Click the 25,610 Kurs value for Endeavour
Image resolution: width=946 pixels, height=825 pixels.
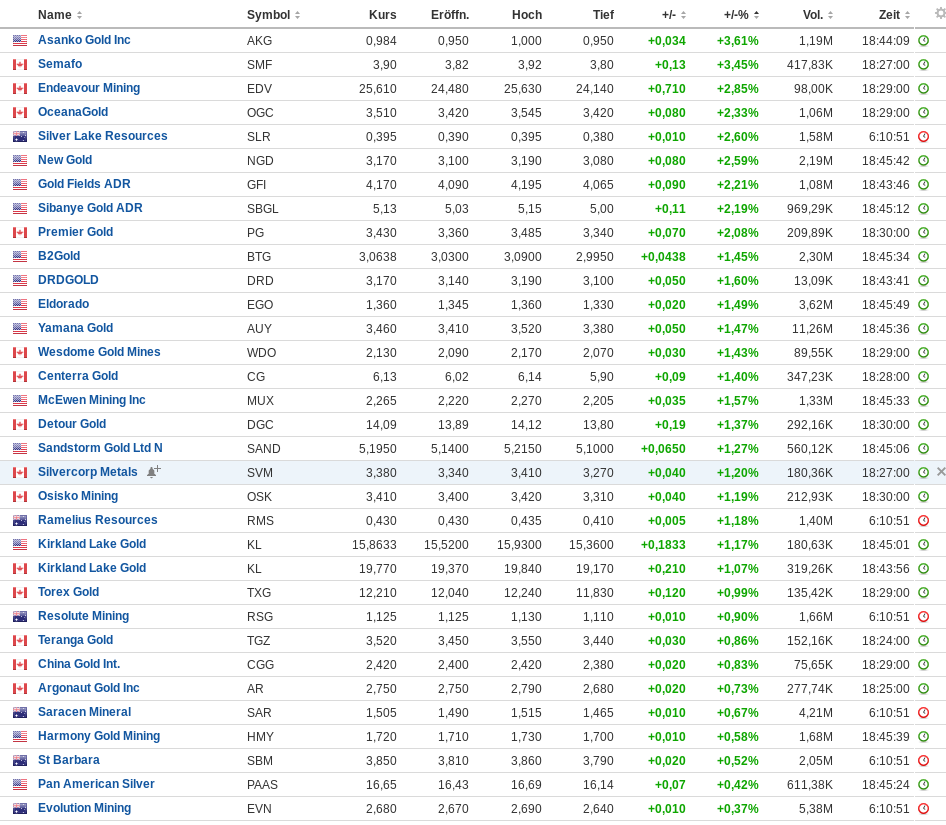(x=378, y=89)
